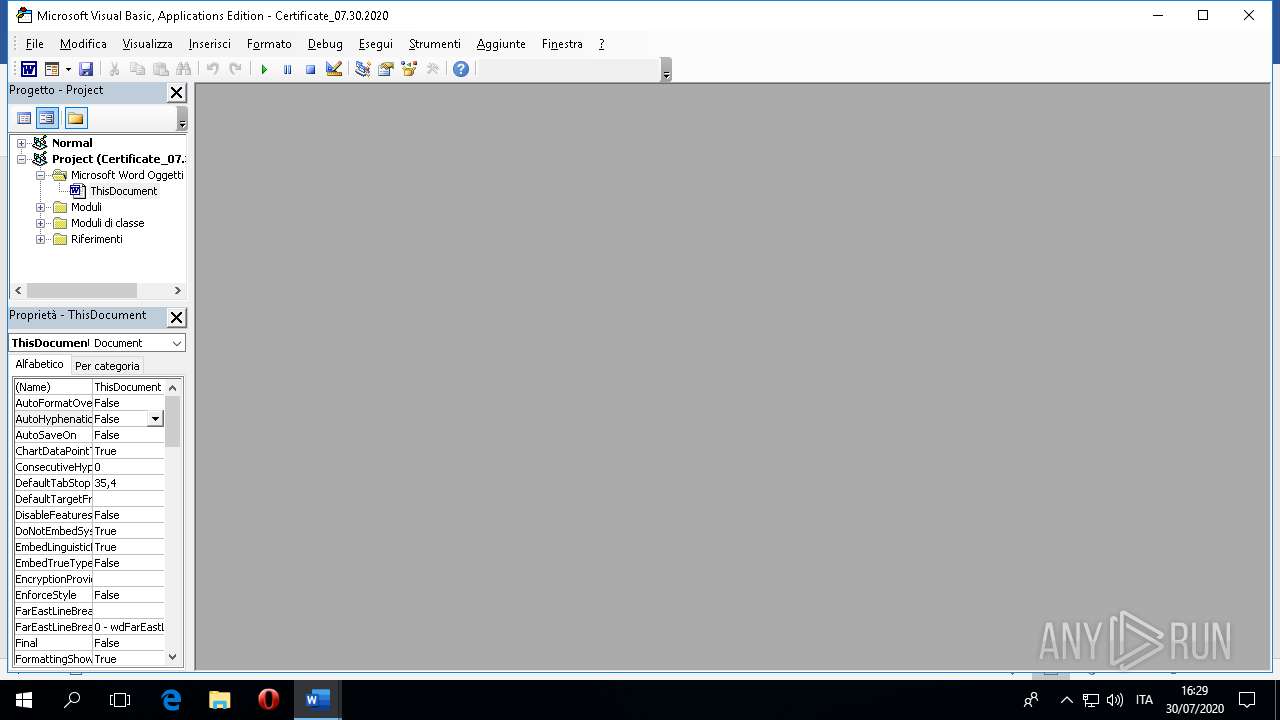Save the project with the floppy icon

coord(86,69)
